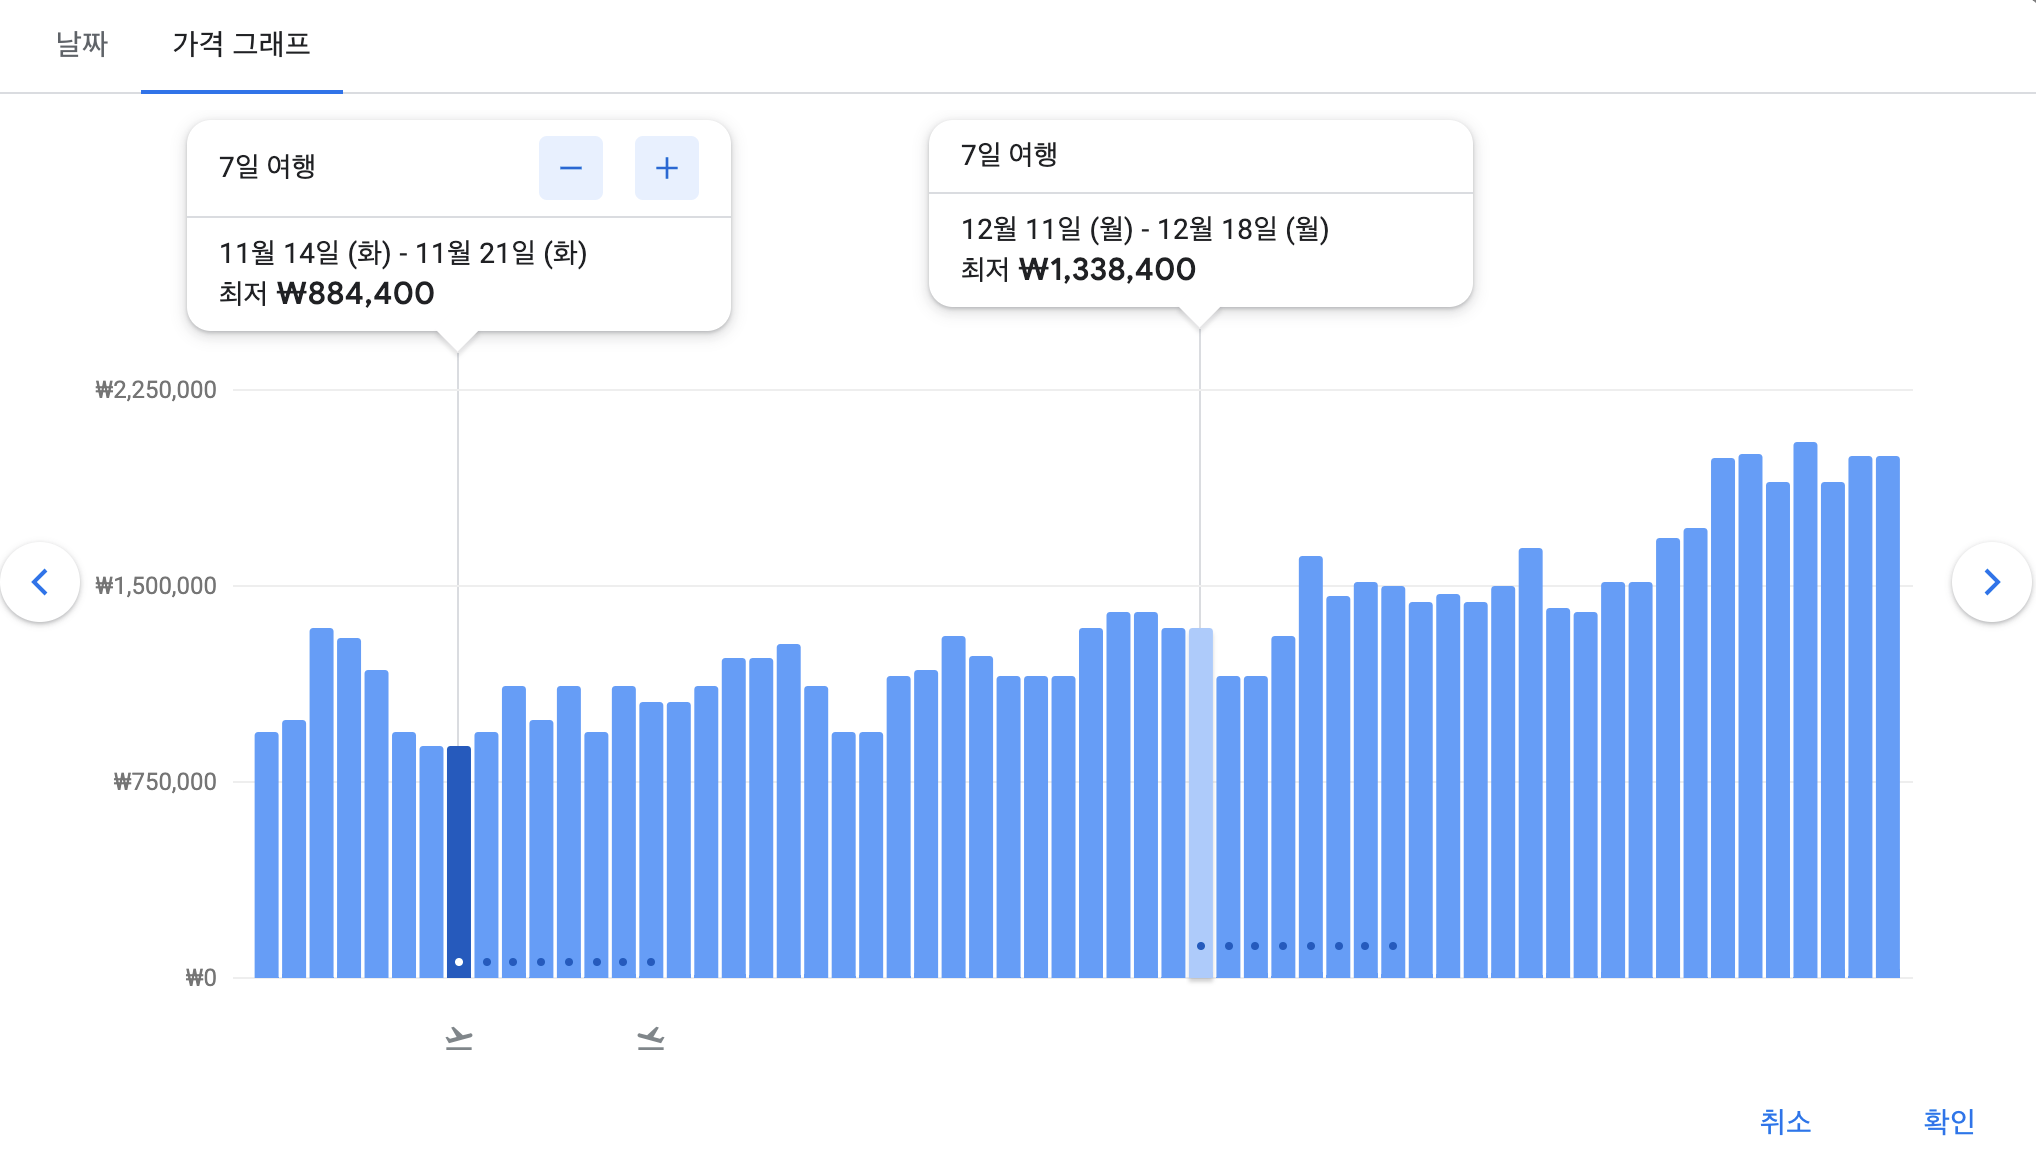Click the ₩884,400 lowest price label
The image size is (2036, 1170).
click(x=354, y=293)
